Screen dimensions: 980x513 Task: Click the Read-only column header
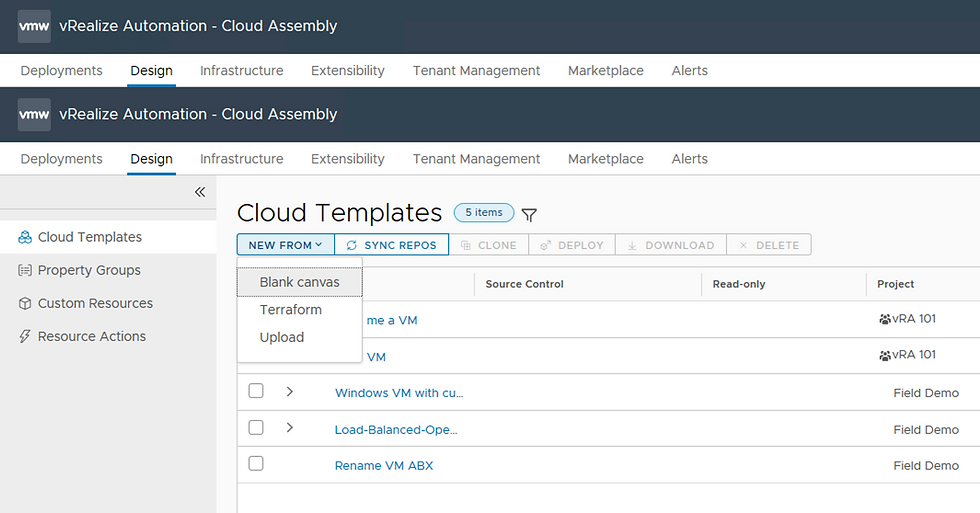coord(739,284)
